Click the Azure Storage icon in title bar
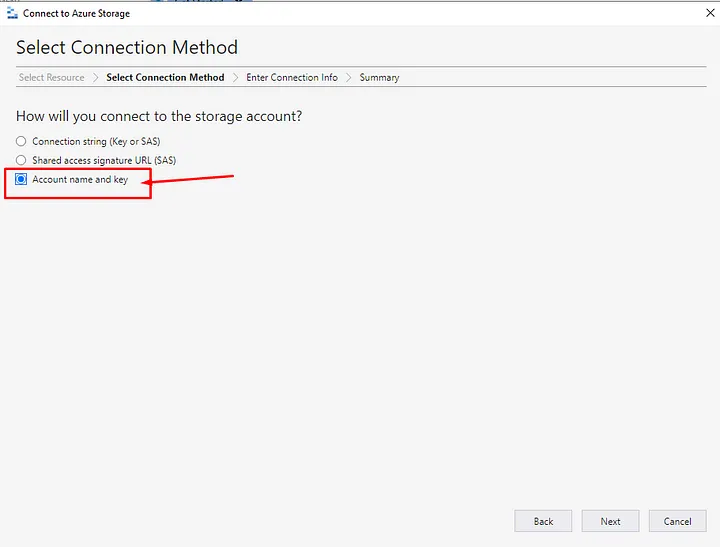The image size is (720, 547). click(12, 14)
